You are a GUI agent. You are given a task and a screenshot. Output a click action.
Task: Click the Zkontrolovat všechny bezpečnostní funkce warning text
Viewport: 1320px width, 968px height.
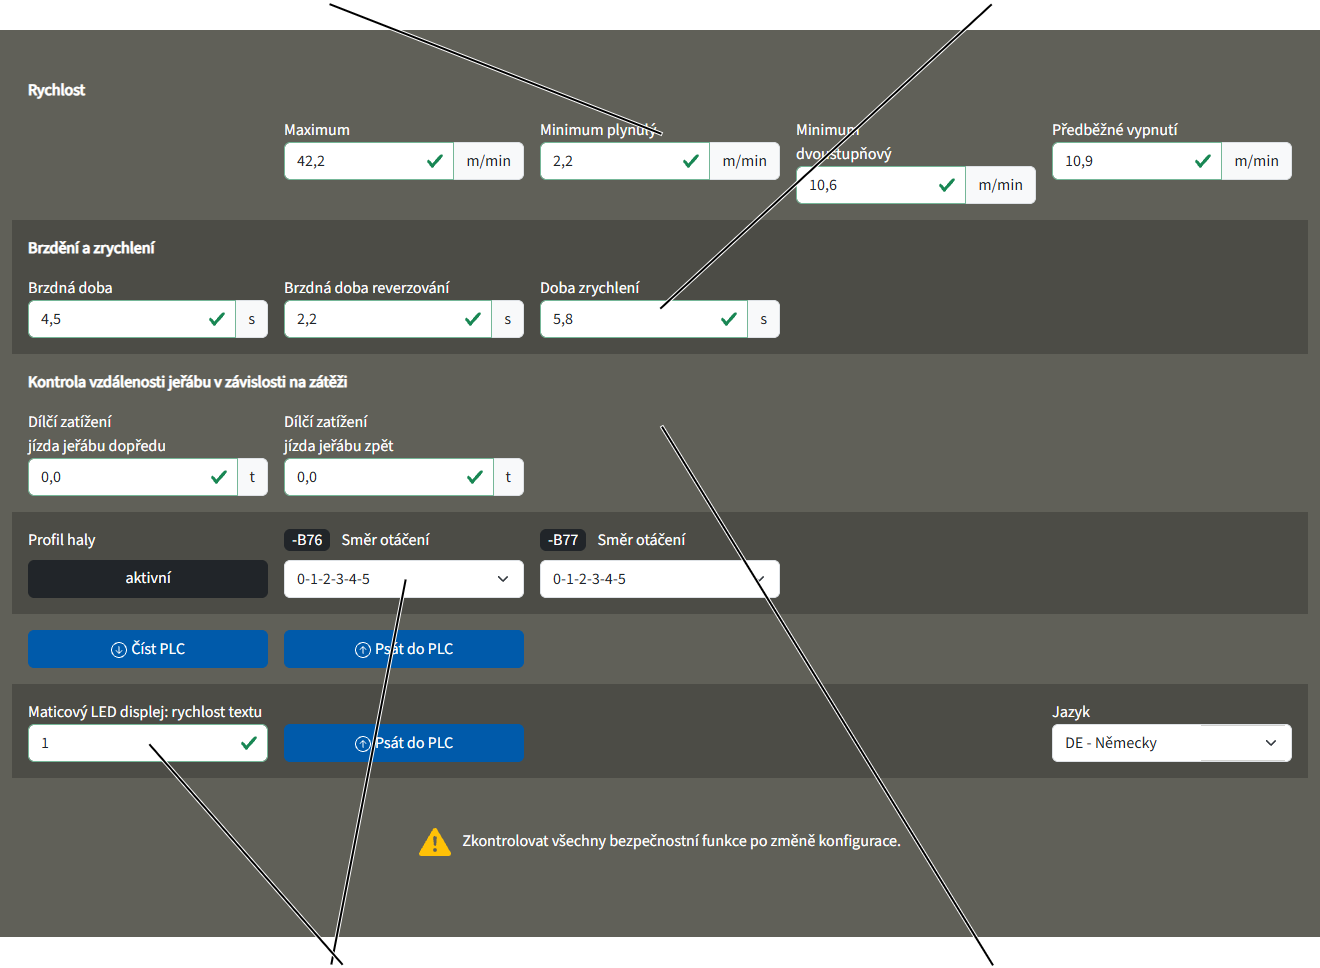click(681, 841)
